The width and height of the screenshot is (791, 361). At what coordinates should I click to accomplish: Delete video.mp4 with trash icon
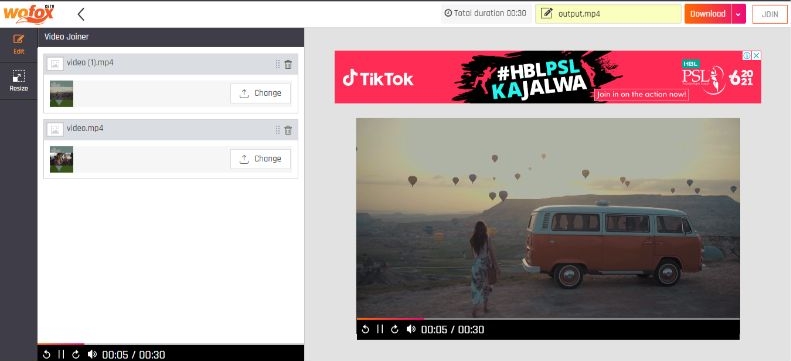[x=288, y=130]
